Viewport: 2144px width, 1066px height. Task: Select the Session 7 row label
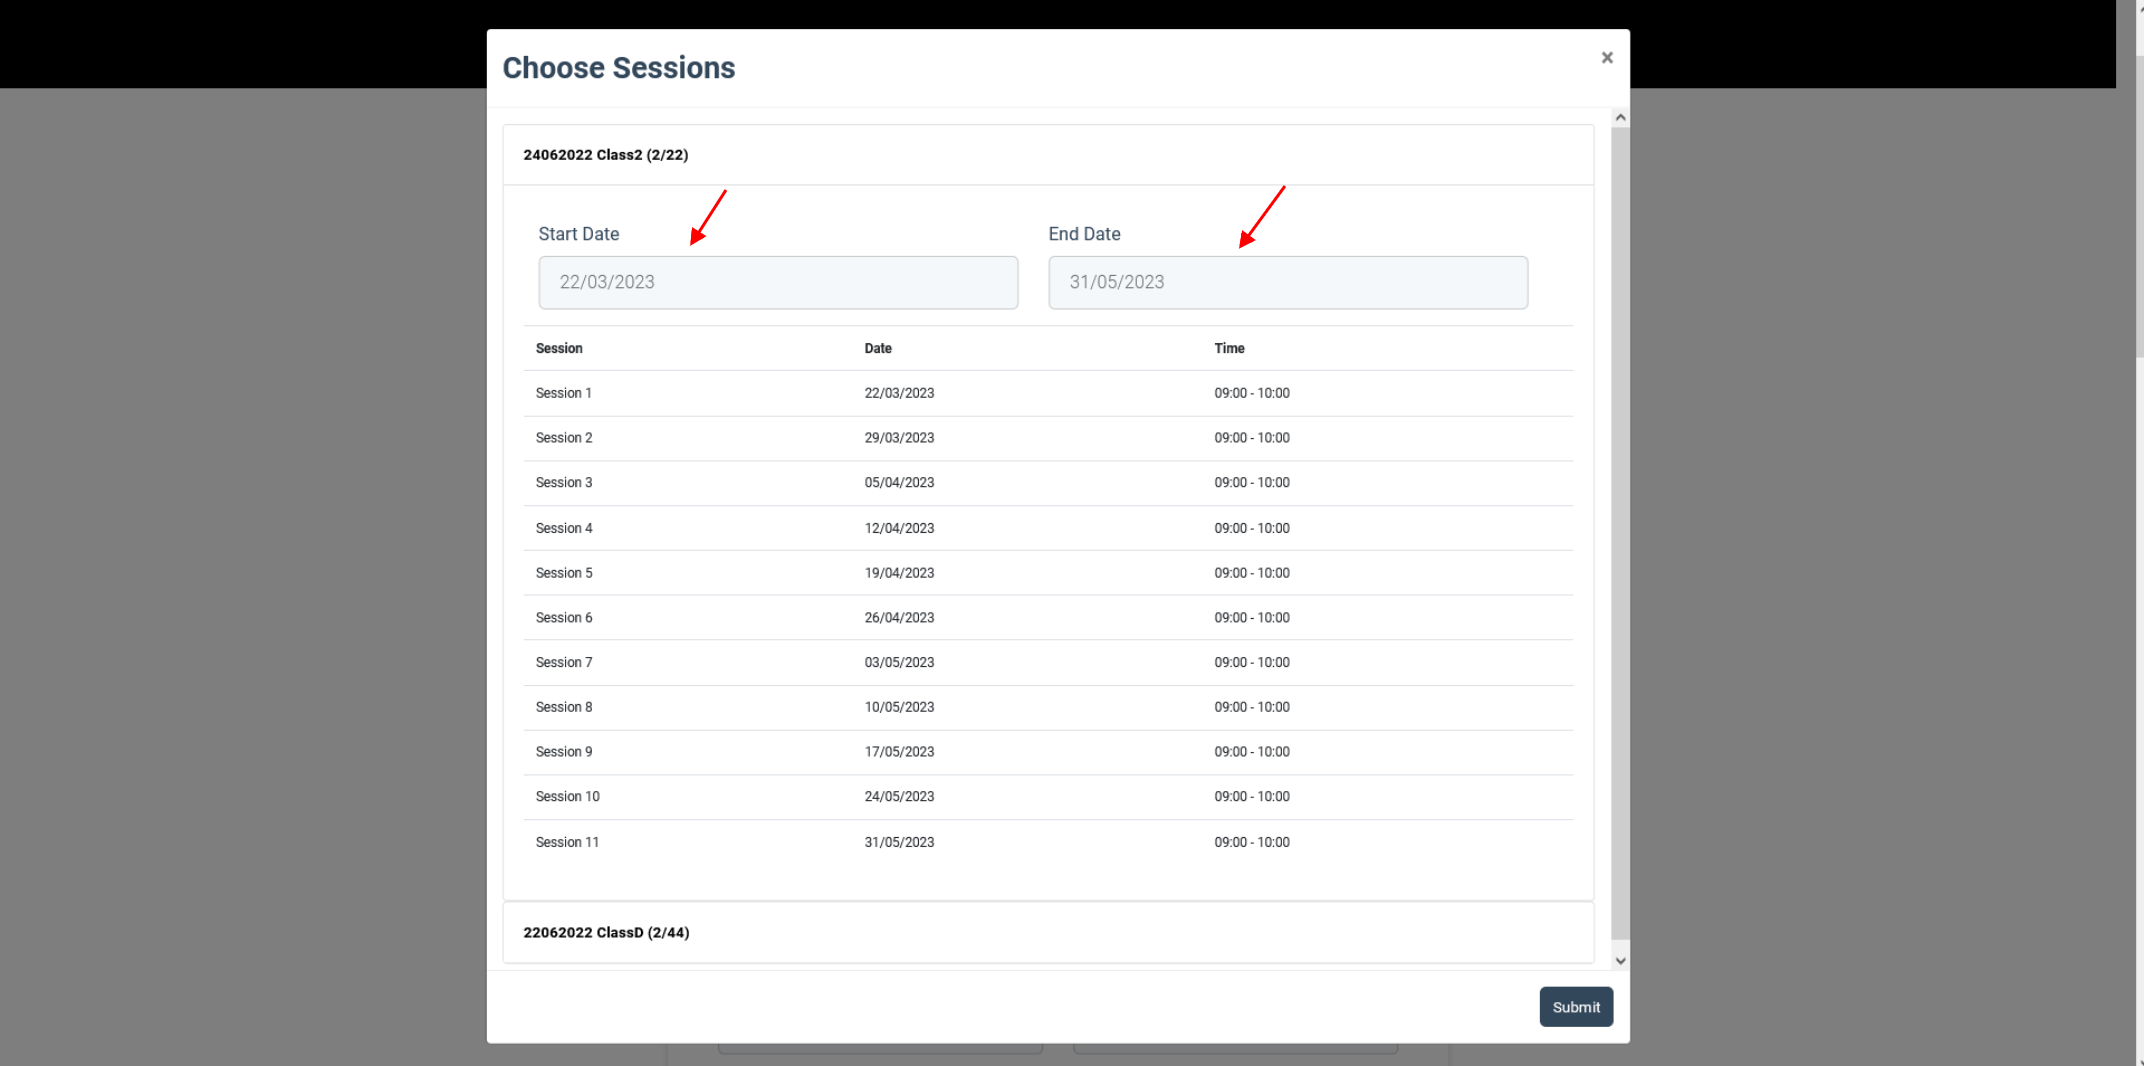tap(564, 663)
